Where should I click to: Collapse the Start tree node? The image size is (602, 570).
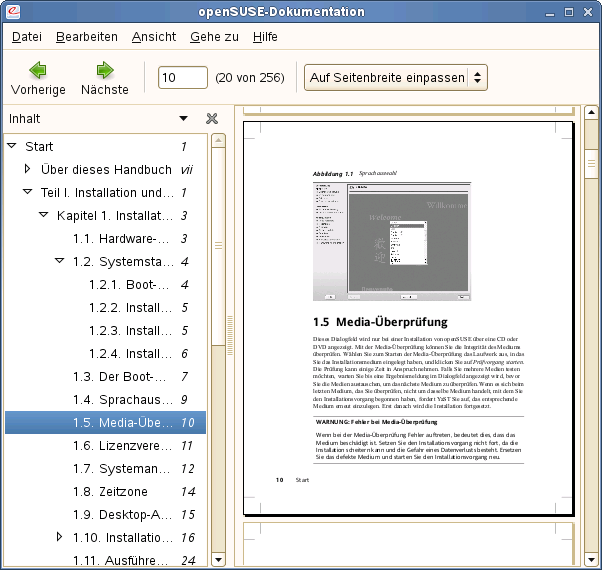tap(12, 146)
